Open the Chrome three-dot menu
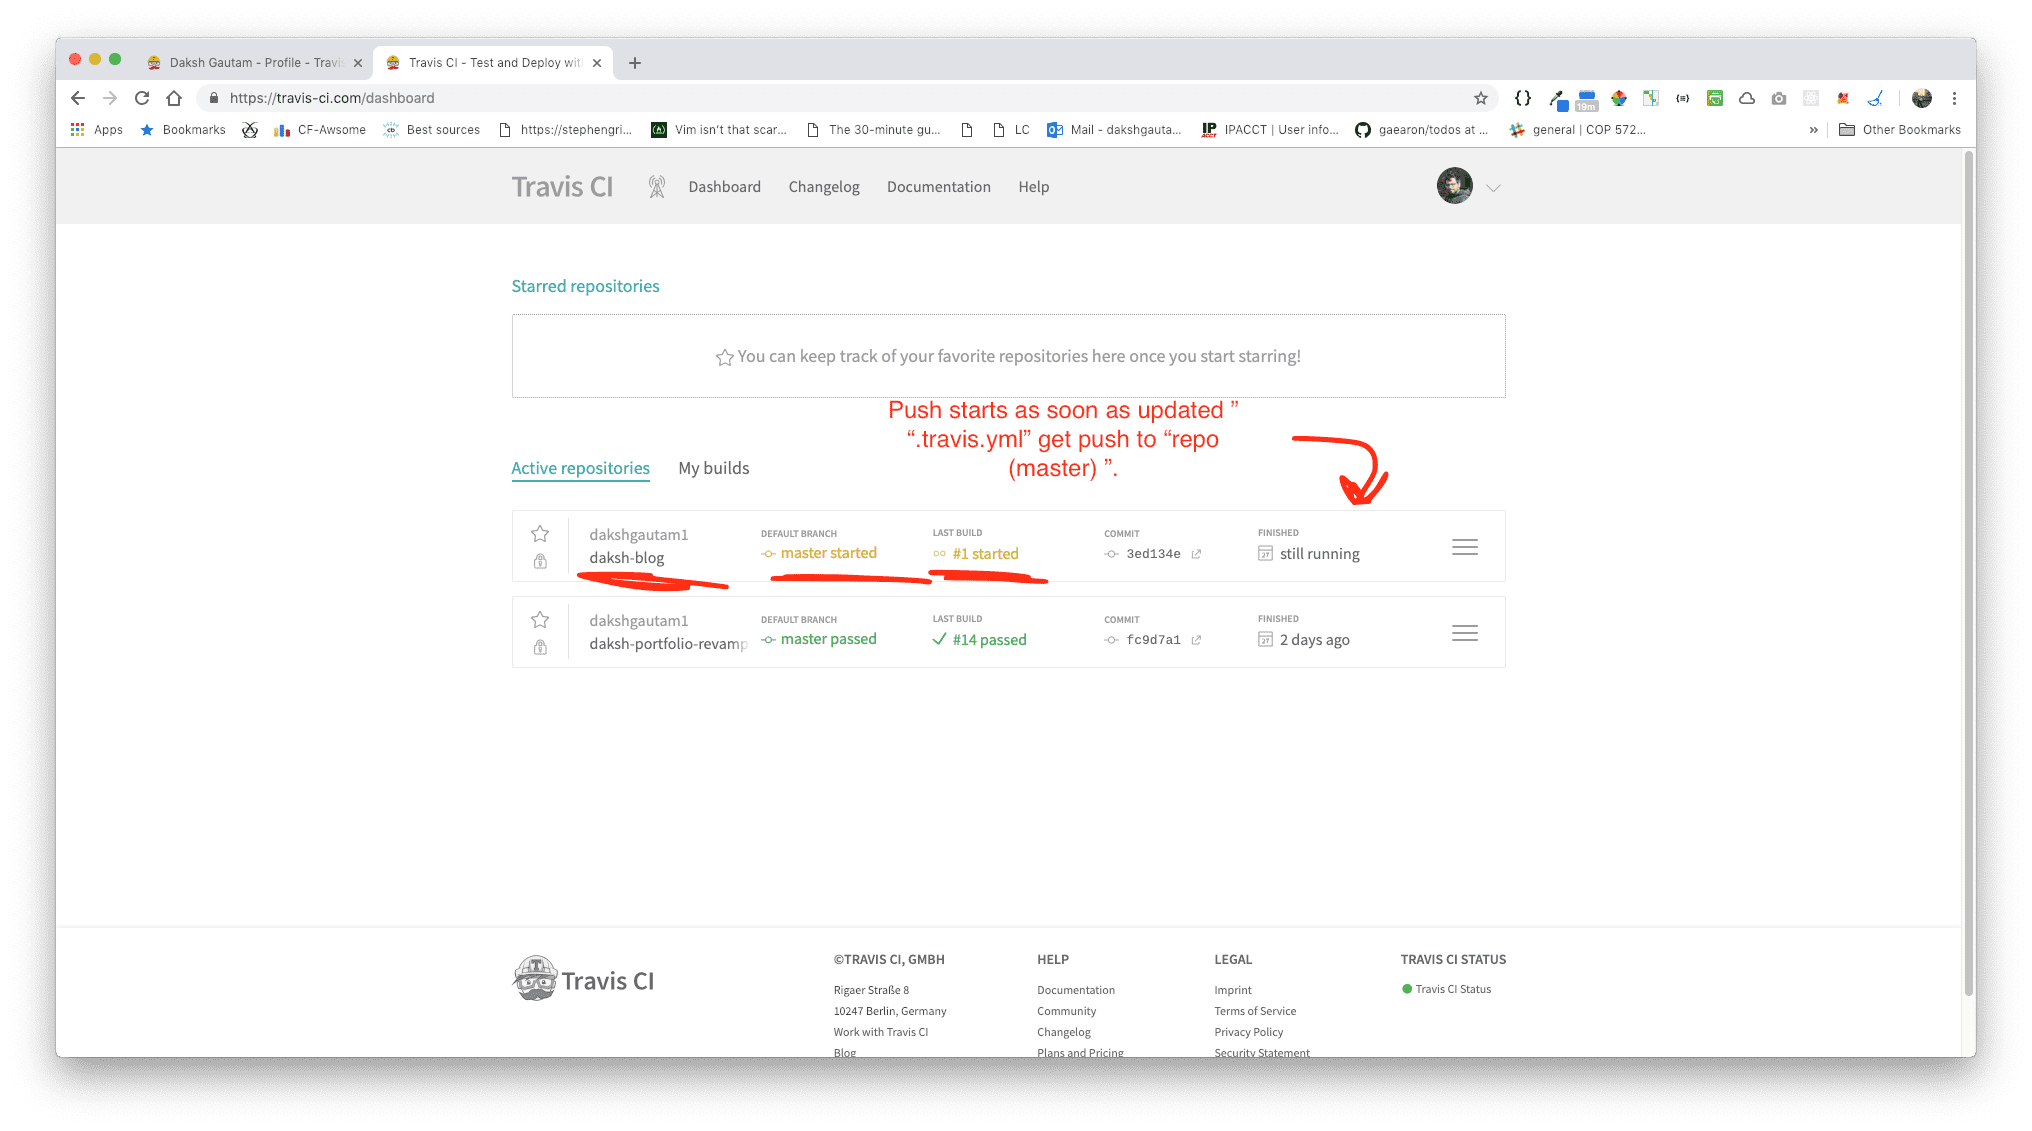The height and width of the screenshot is (1131, 2032). pos(1954,98)
